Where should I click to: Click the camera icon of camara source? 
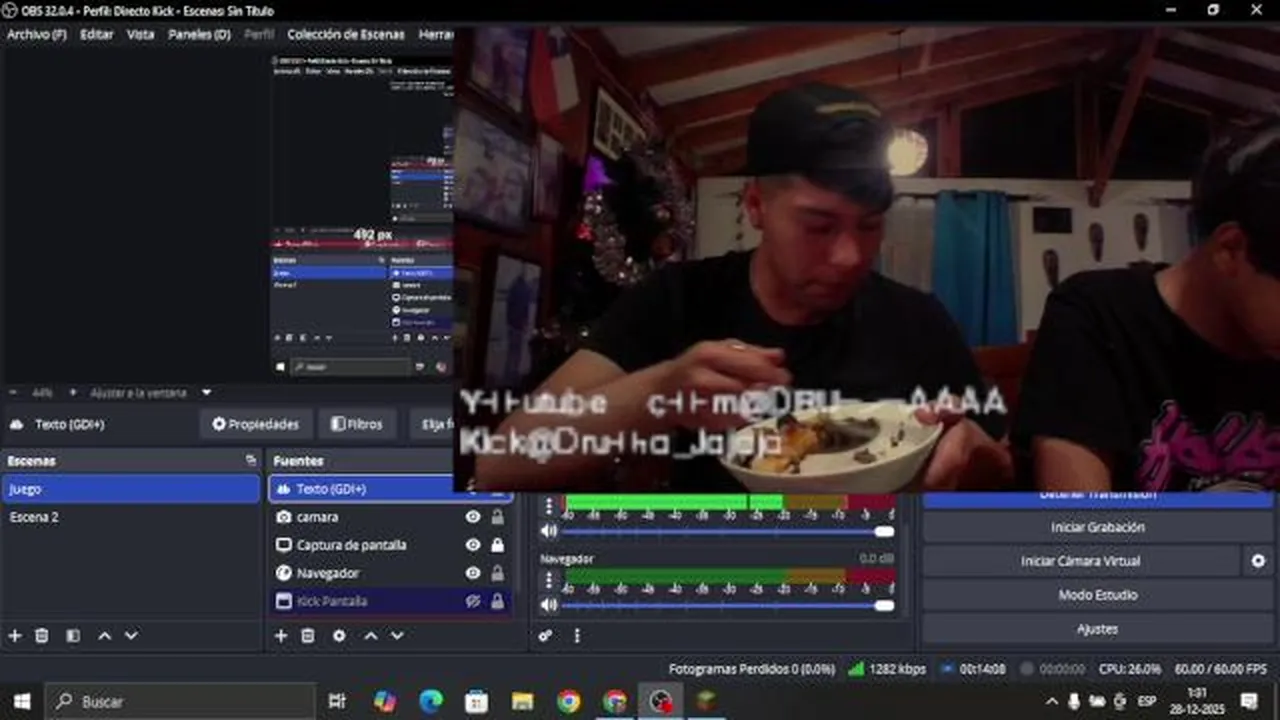point(283,517)
